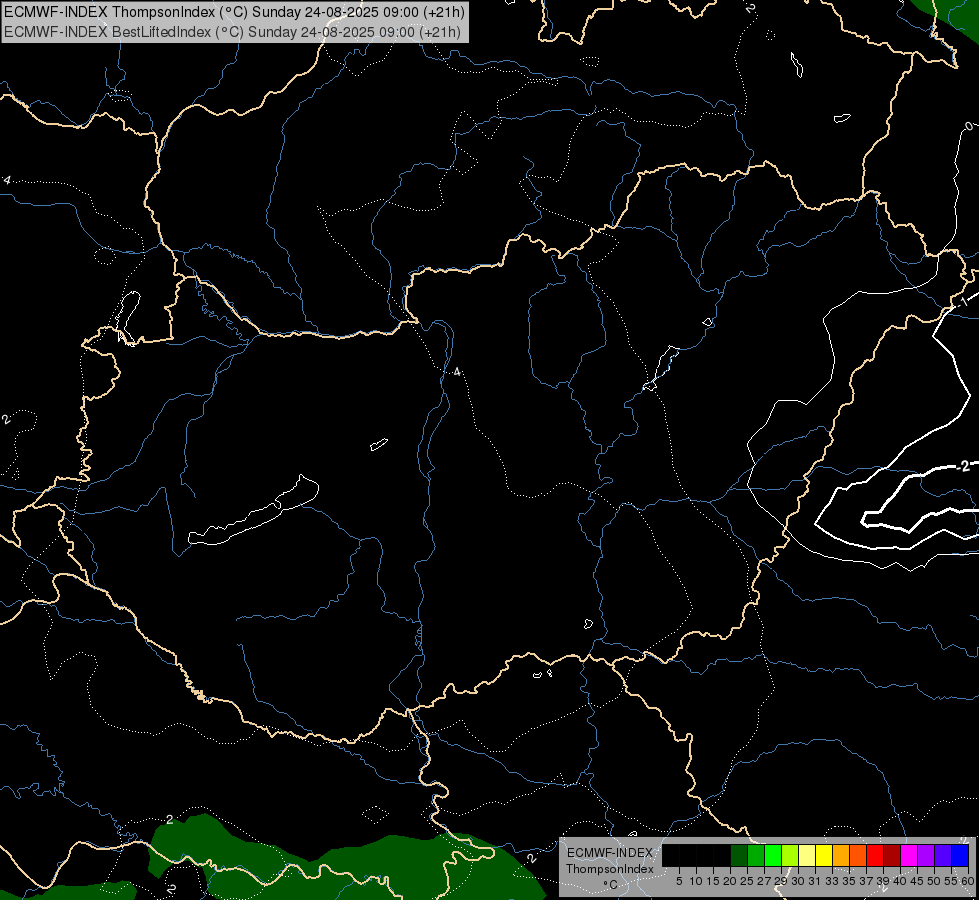
Task: Pick the bright yellow 31–33 legend swatch
Action: point(824,855)
